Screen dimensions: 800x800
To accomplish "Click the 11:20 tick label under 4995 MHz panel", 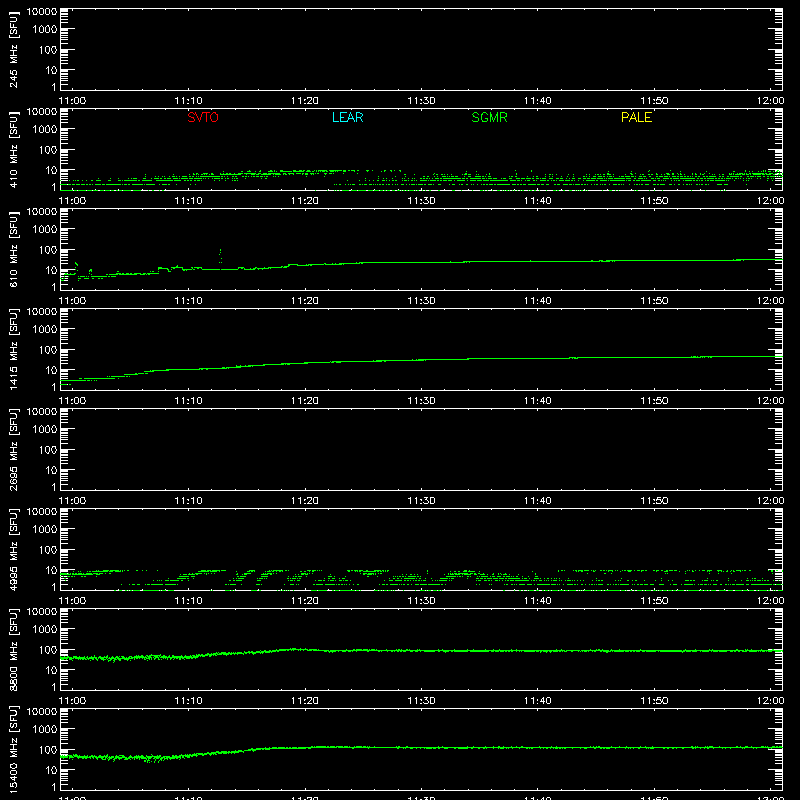I will tap(305, 601).
